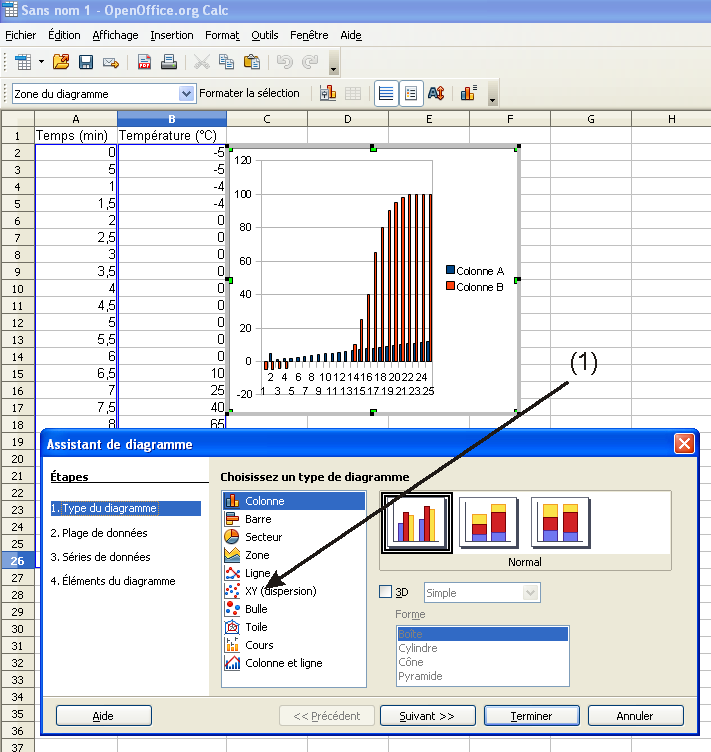Export directly as PDF icon
The width and height of the screenshot is (711, 752).
click(144, 62)
